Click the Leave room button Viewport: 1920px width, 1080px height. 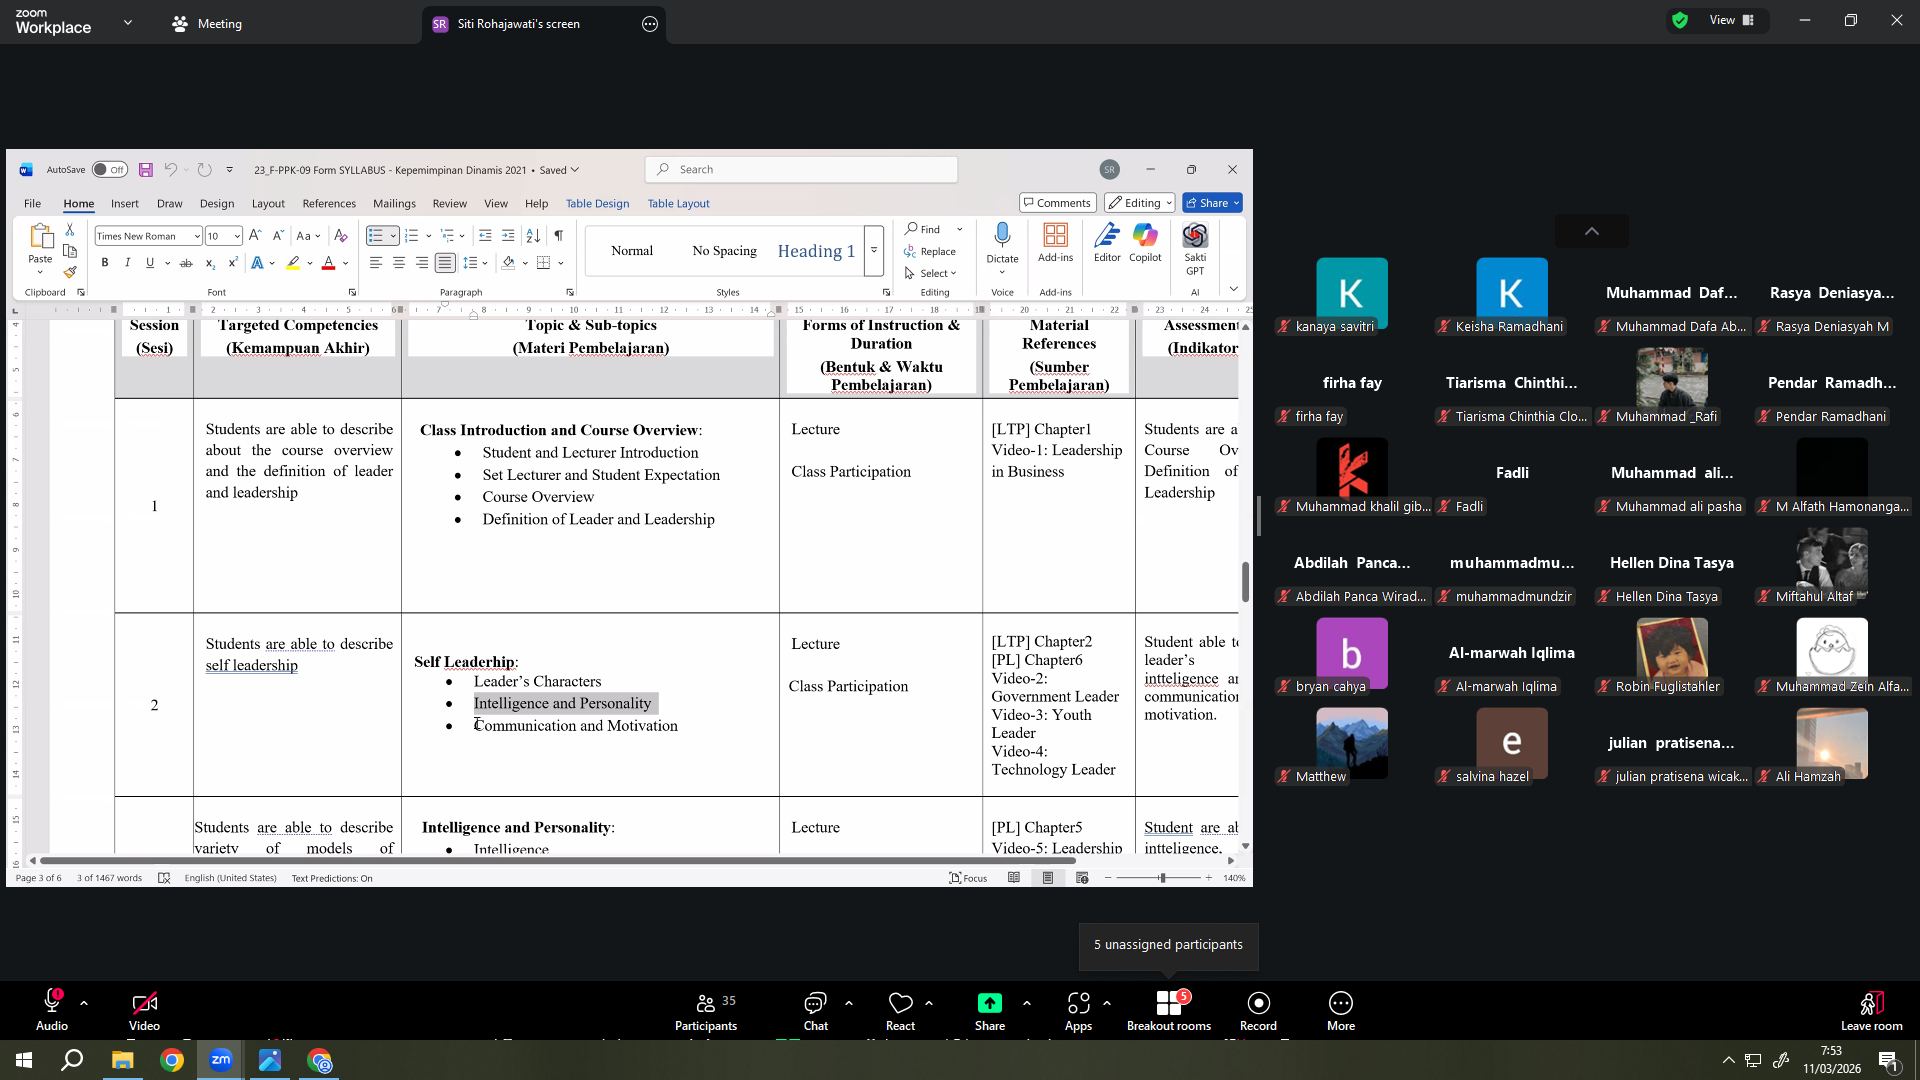(x=1872, y=1011)
